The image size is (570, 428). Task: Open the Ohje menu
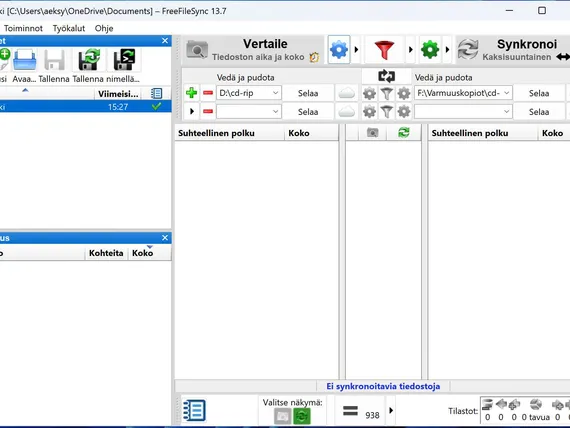tap(104, 28)
